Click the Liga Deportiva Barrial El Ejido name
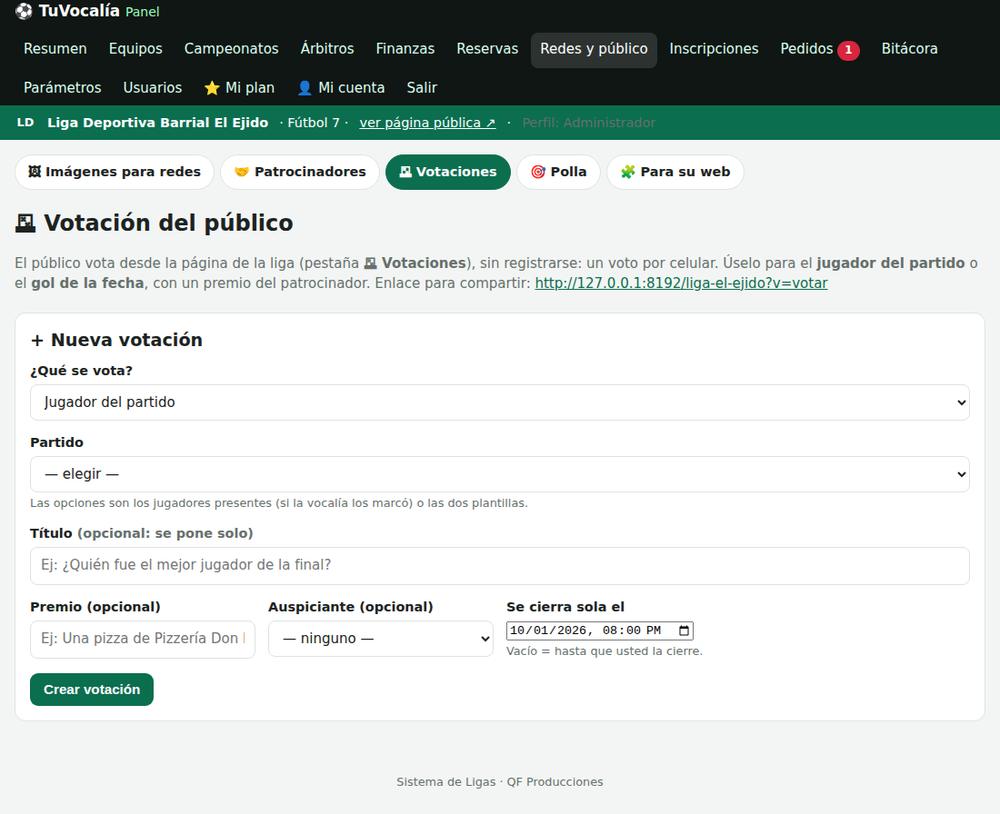Screen dimensions: 1000x814 158,122
